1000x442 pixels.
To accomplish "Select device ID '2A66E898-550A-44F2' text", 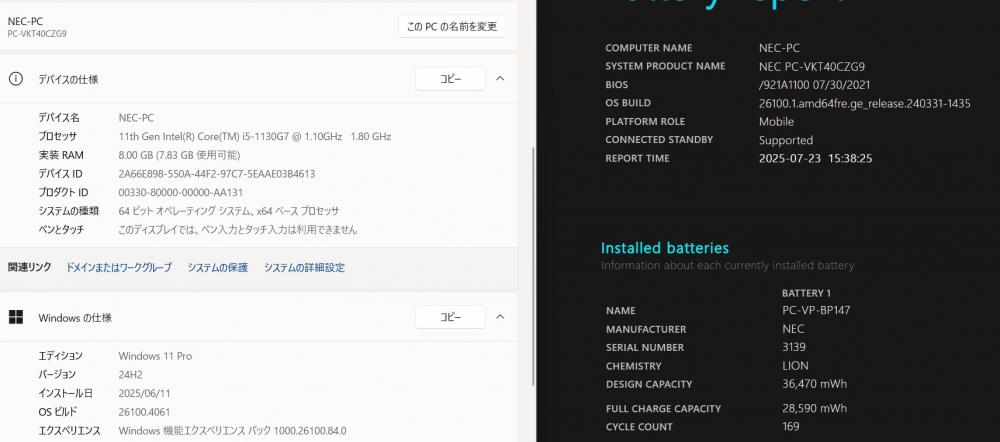I will point(167,173).
